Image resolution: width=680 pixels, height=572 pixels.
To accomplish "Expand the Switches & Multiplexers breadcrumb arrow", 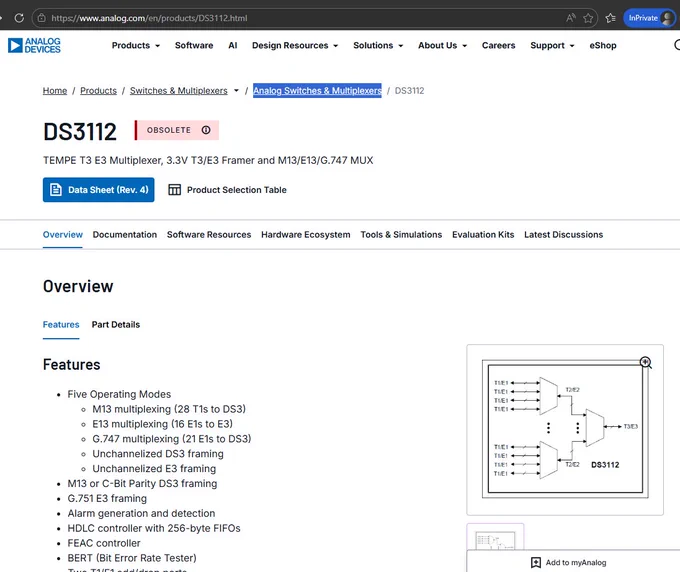I will 236,91.
